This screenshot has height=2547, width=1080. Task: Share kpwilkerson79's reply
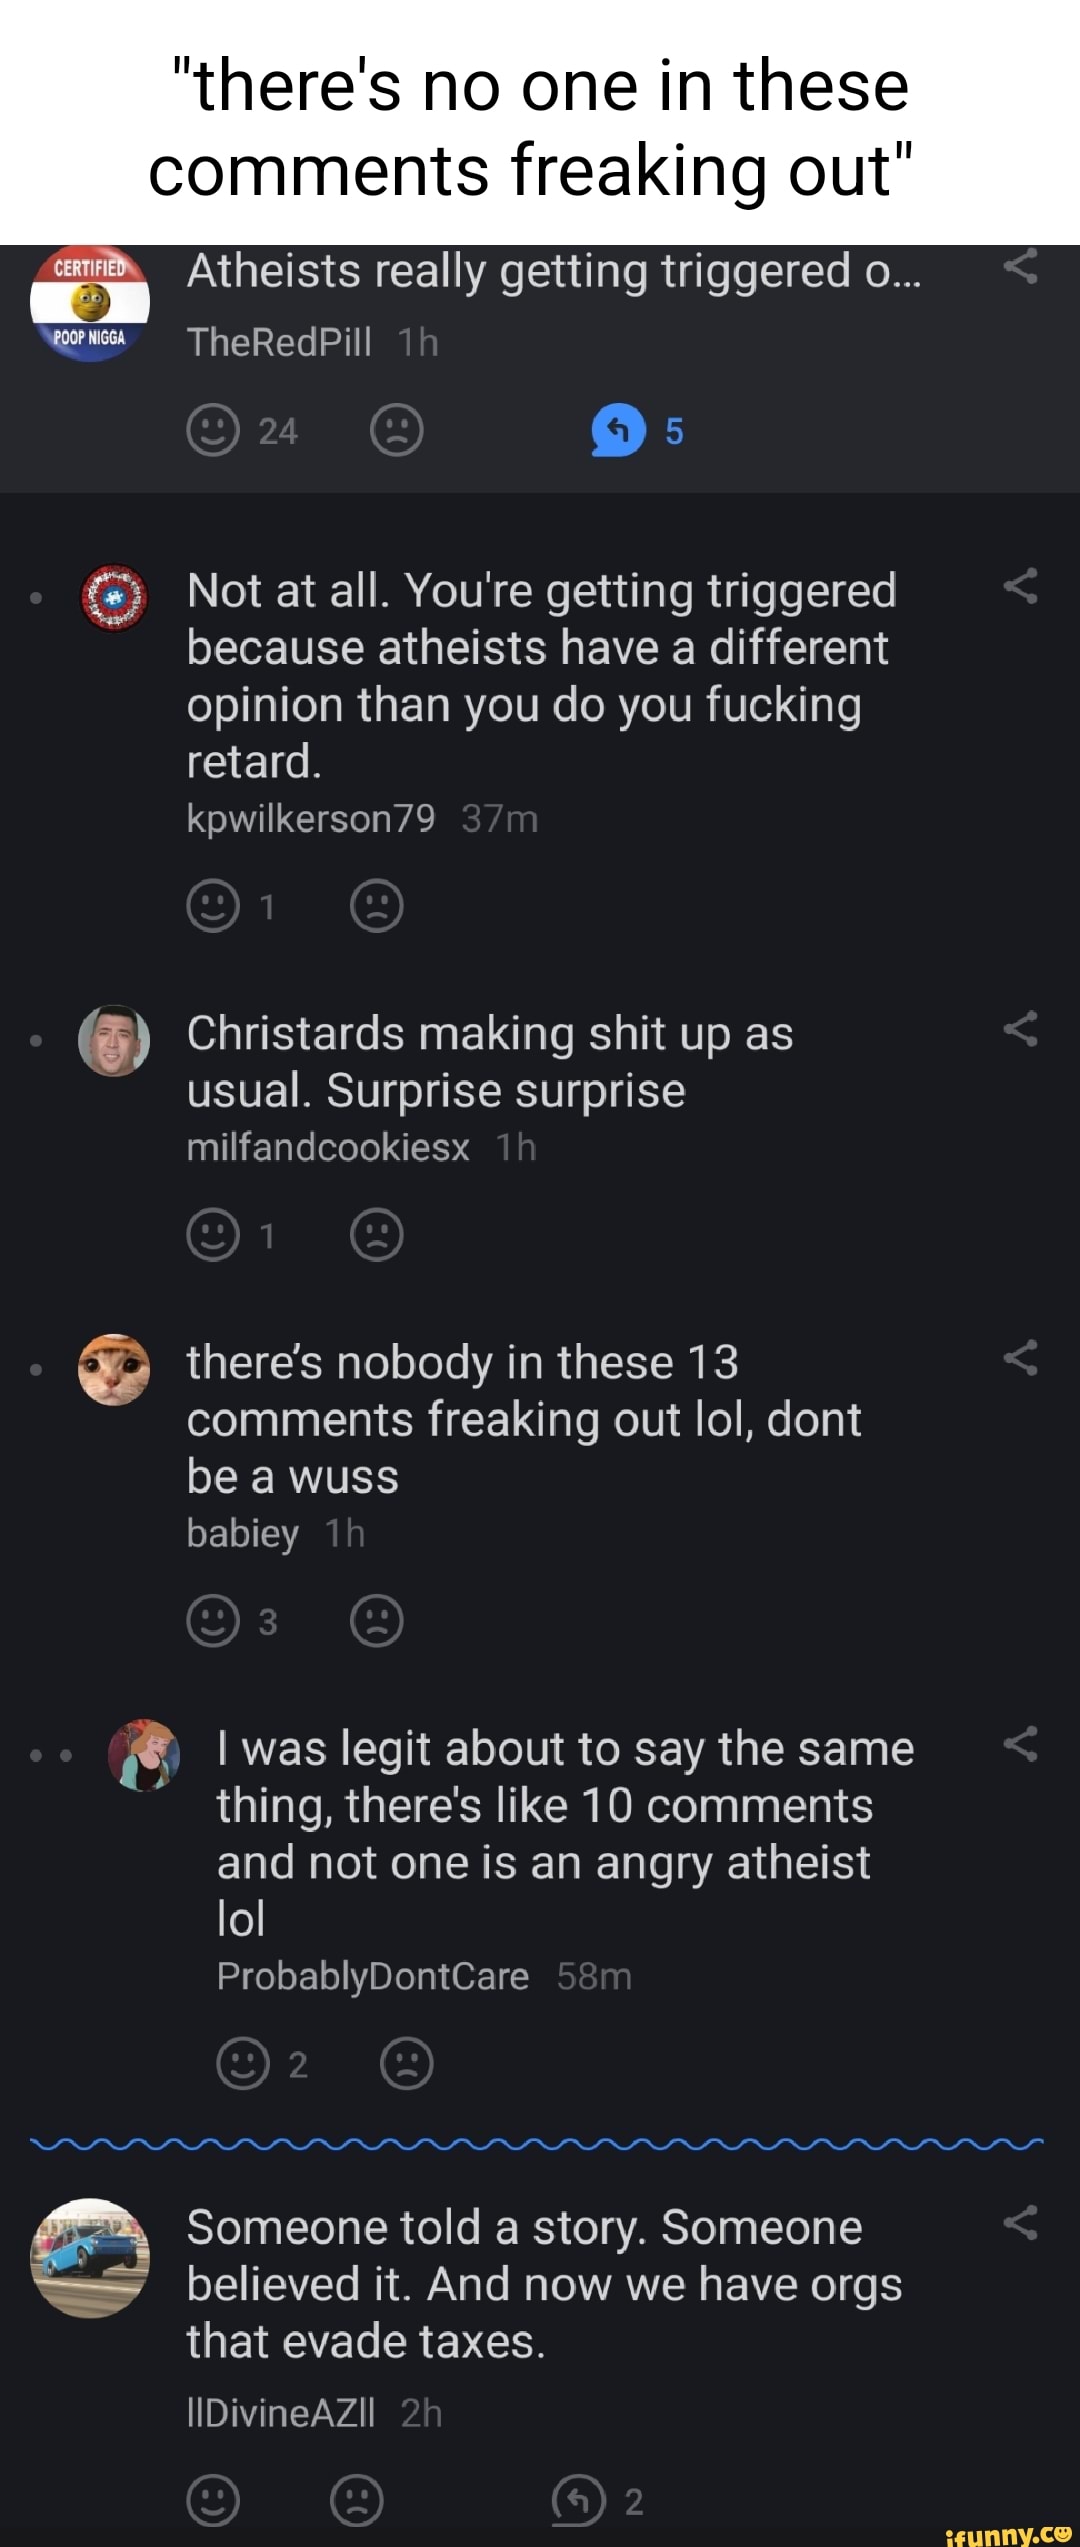pyautogui.click(x=1020, y=587)
